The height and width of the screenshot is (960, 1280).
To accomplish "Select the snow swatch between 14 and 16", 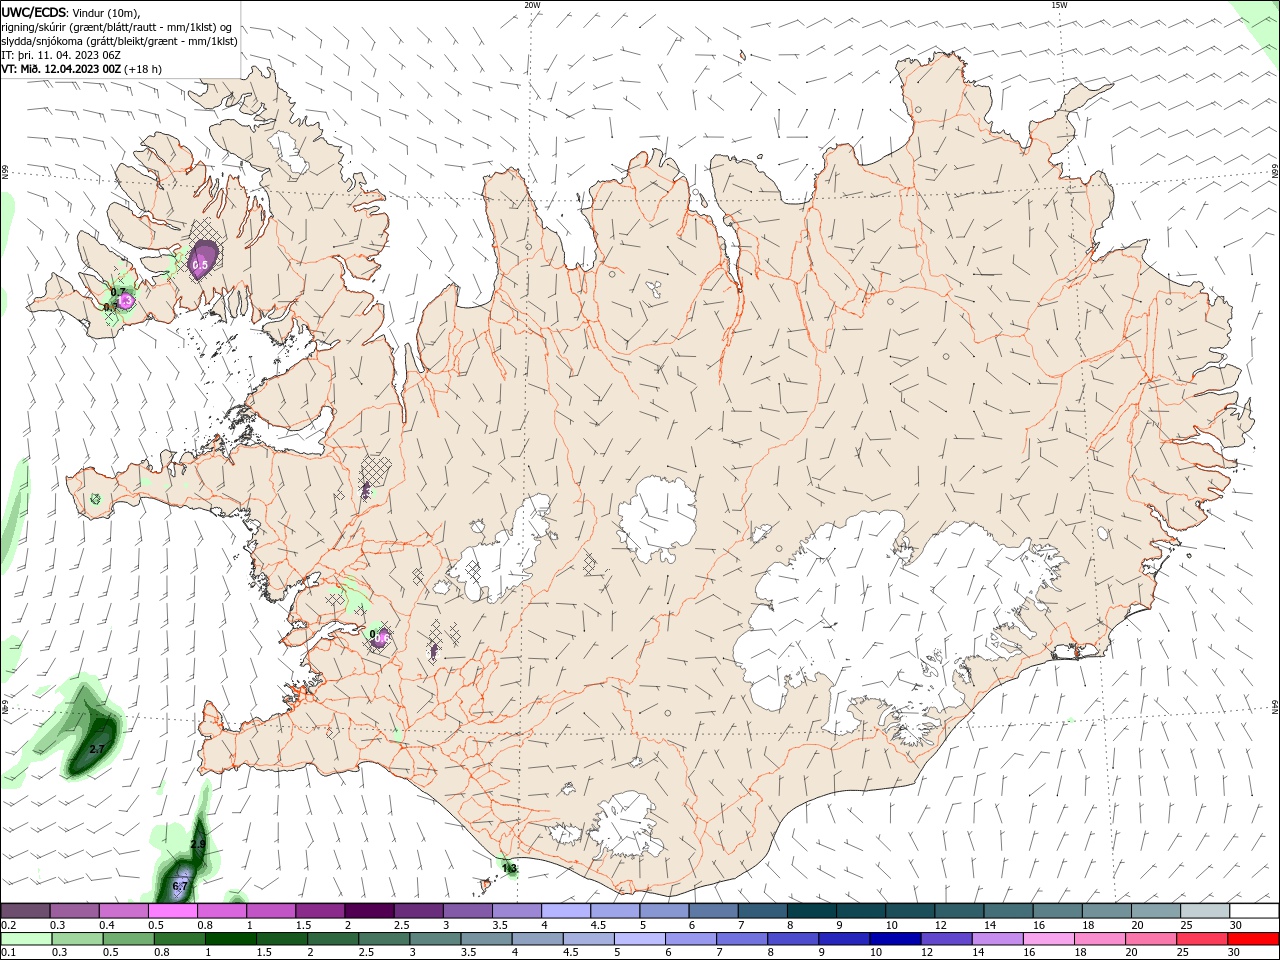I will pos(1008,911).
